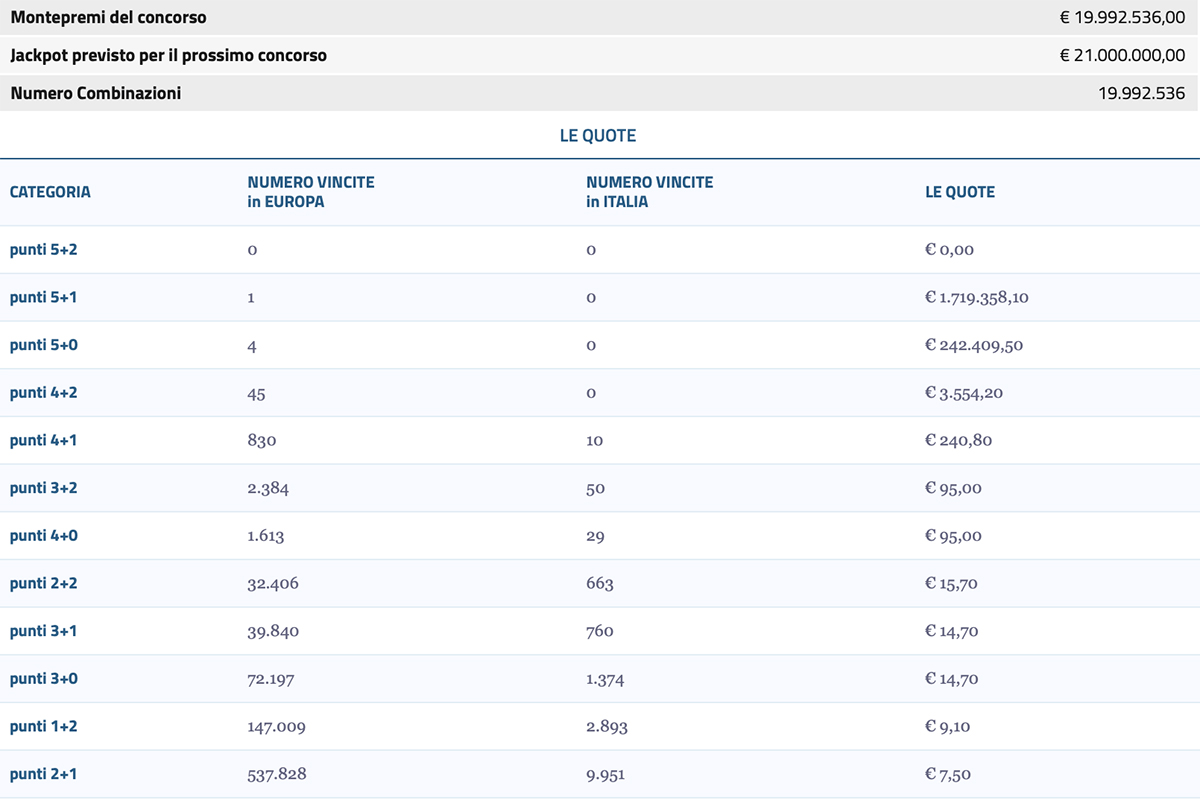Click the Italy wins value 9.951
1200x803 pixels.
(x=606, y=774)
